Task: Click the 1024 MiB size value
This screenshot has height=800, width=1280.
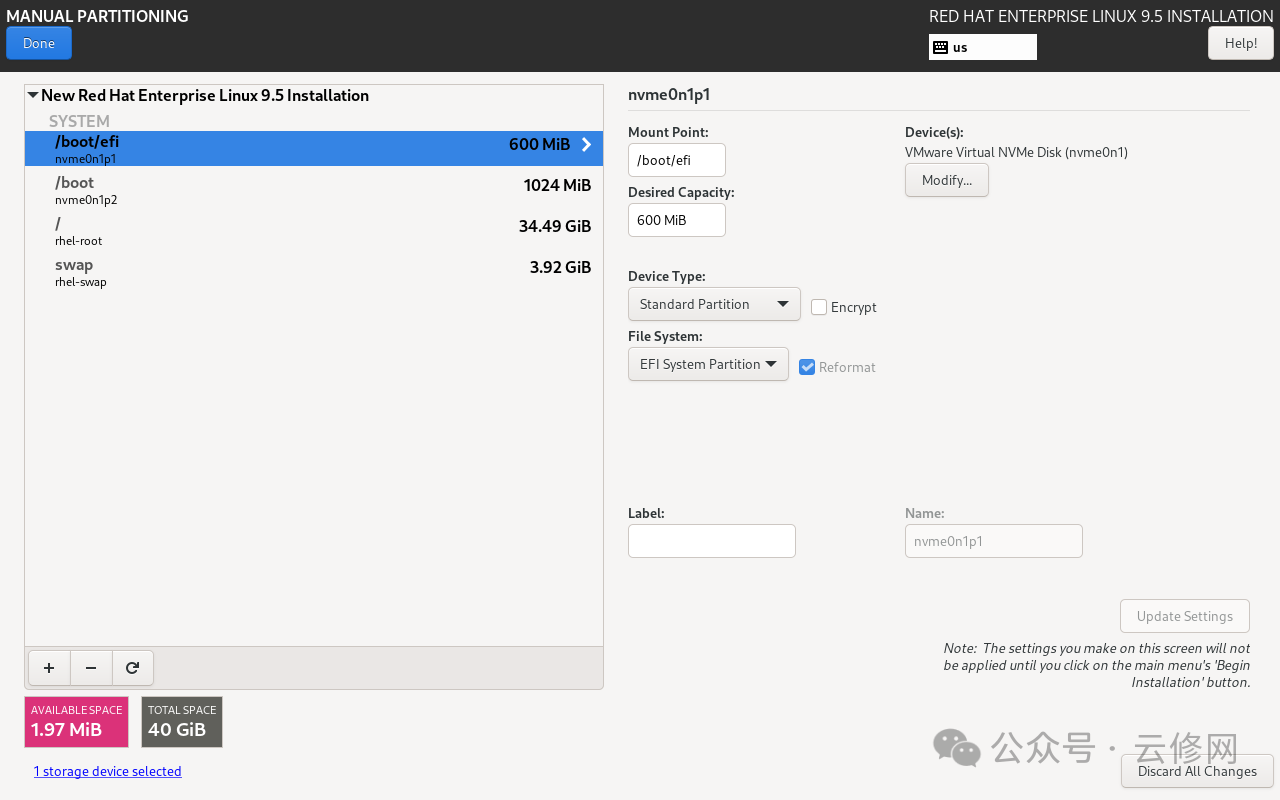Action: tap(557, 185)
